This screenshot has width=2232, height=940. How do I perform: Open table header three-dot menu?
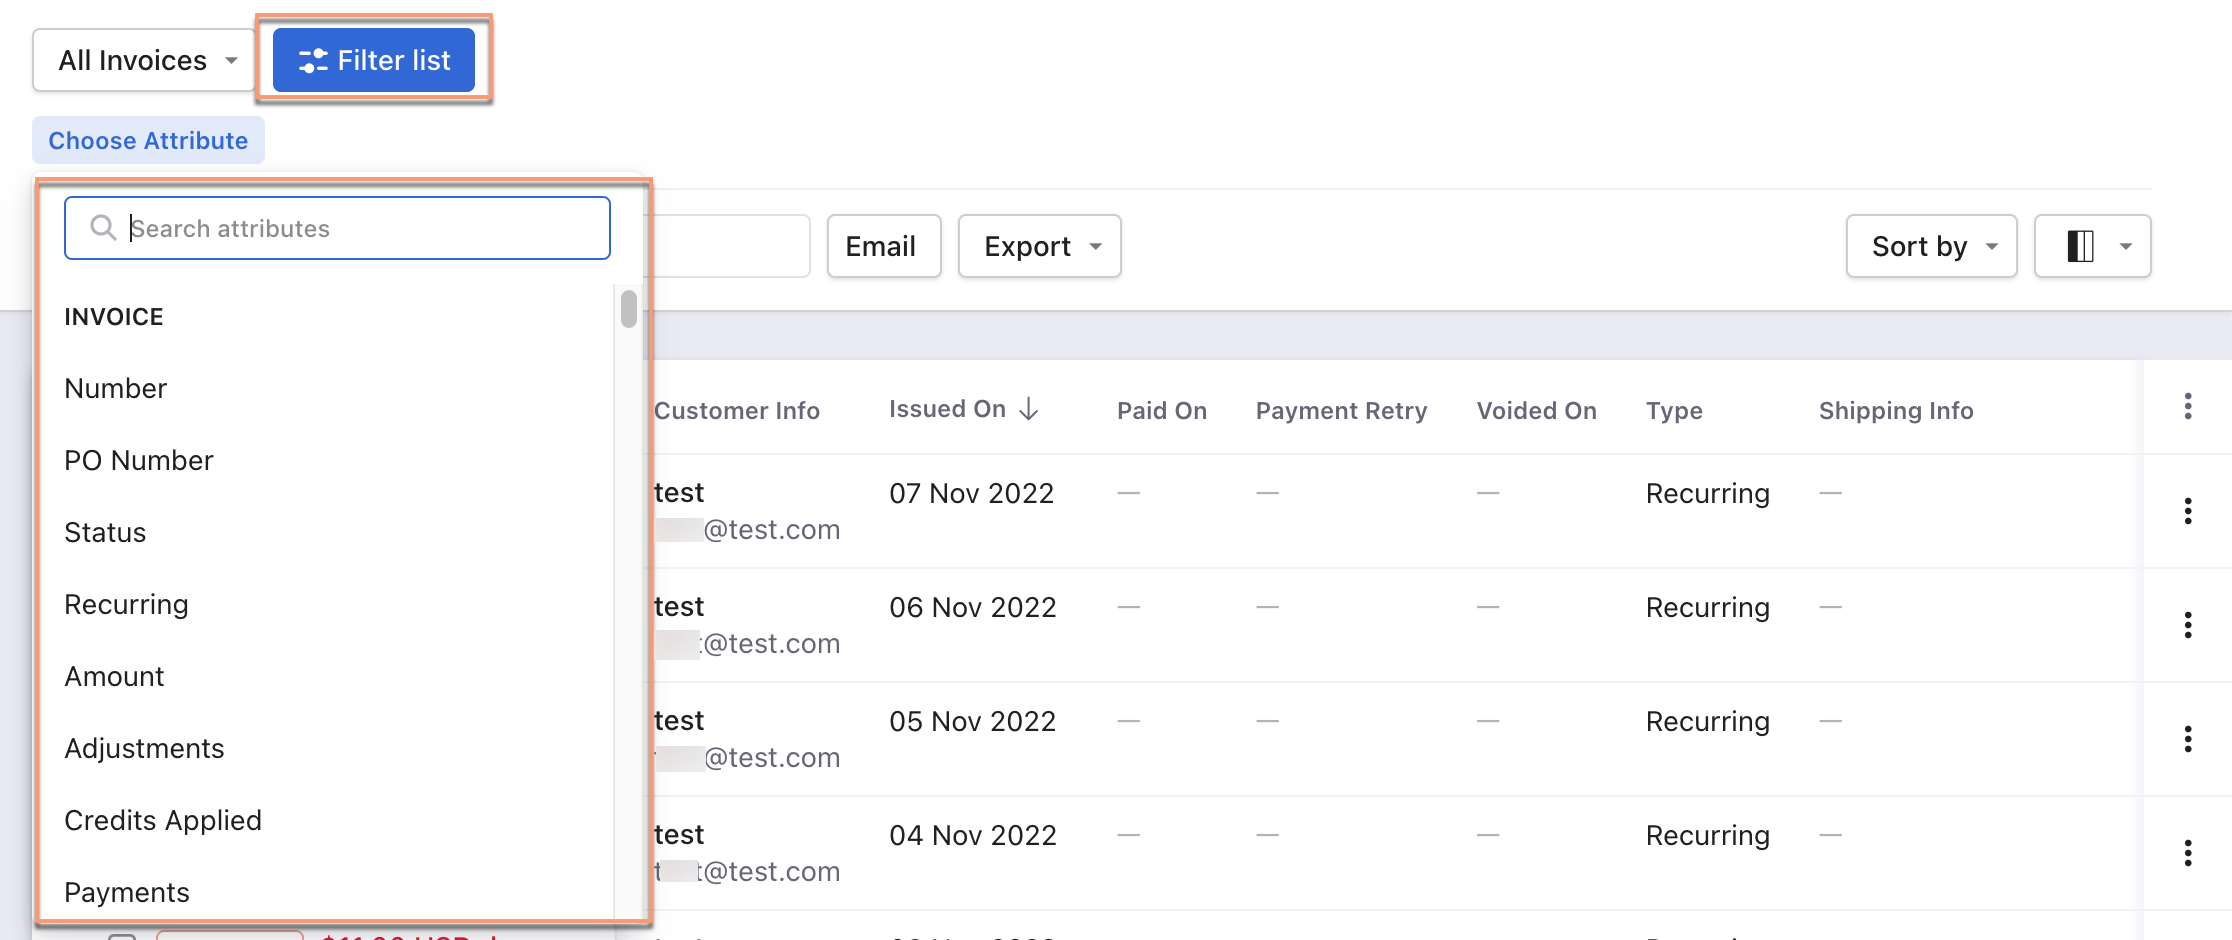[x=2188, y=406]
